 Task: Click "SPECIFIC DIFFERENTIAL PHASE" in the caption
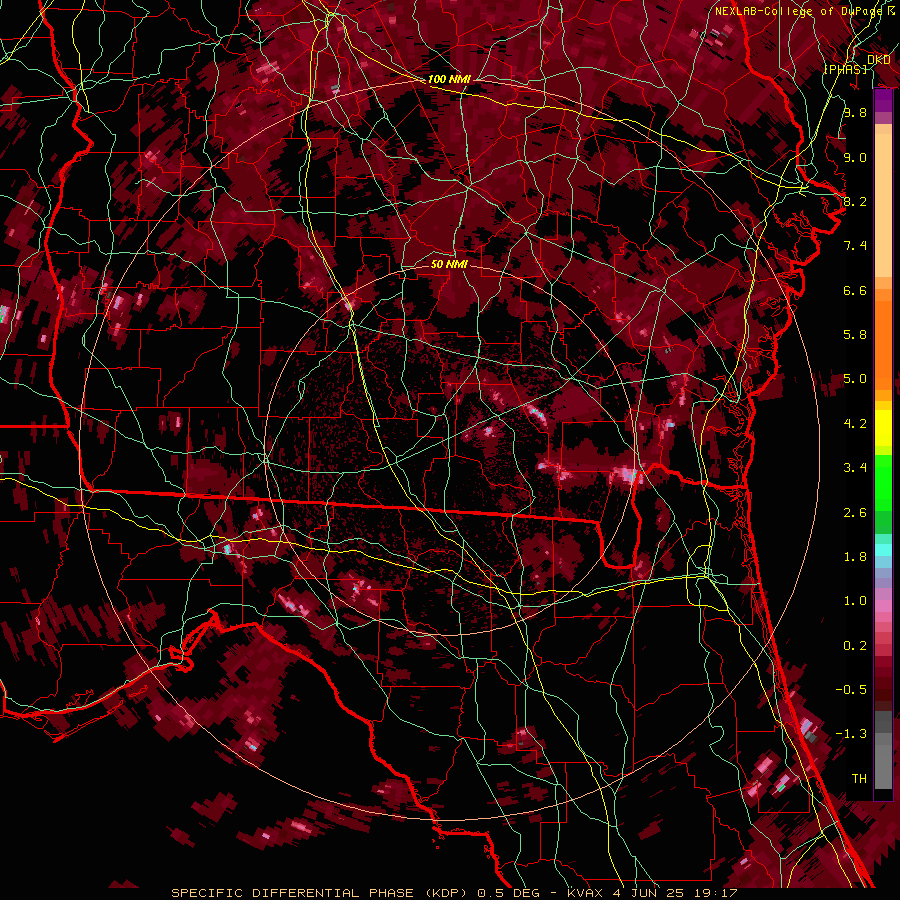click(292, 893)
